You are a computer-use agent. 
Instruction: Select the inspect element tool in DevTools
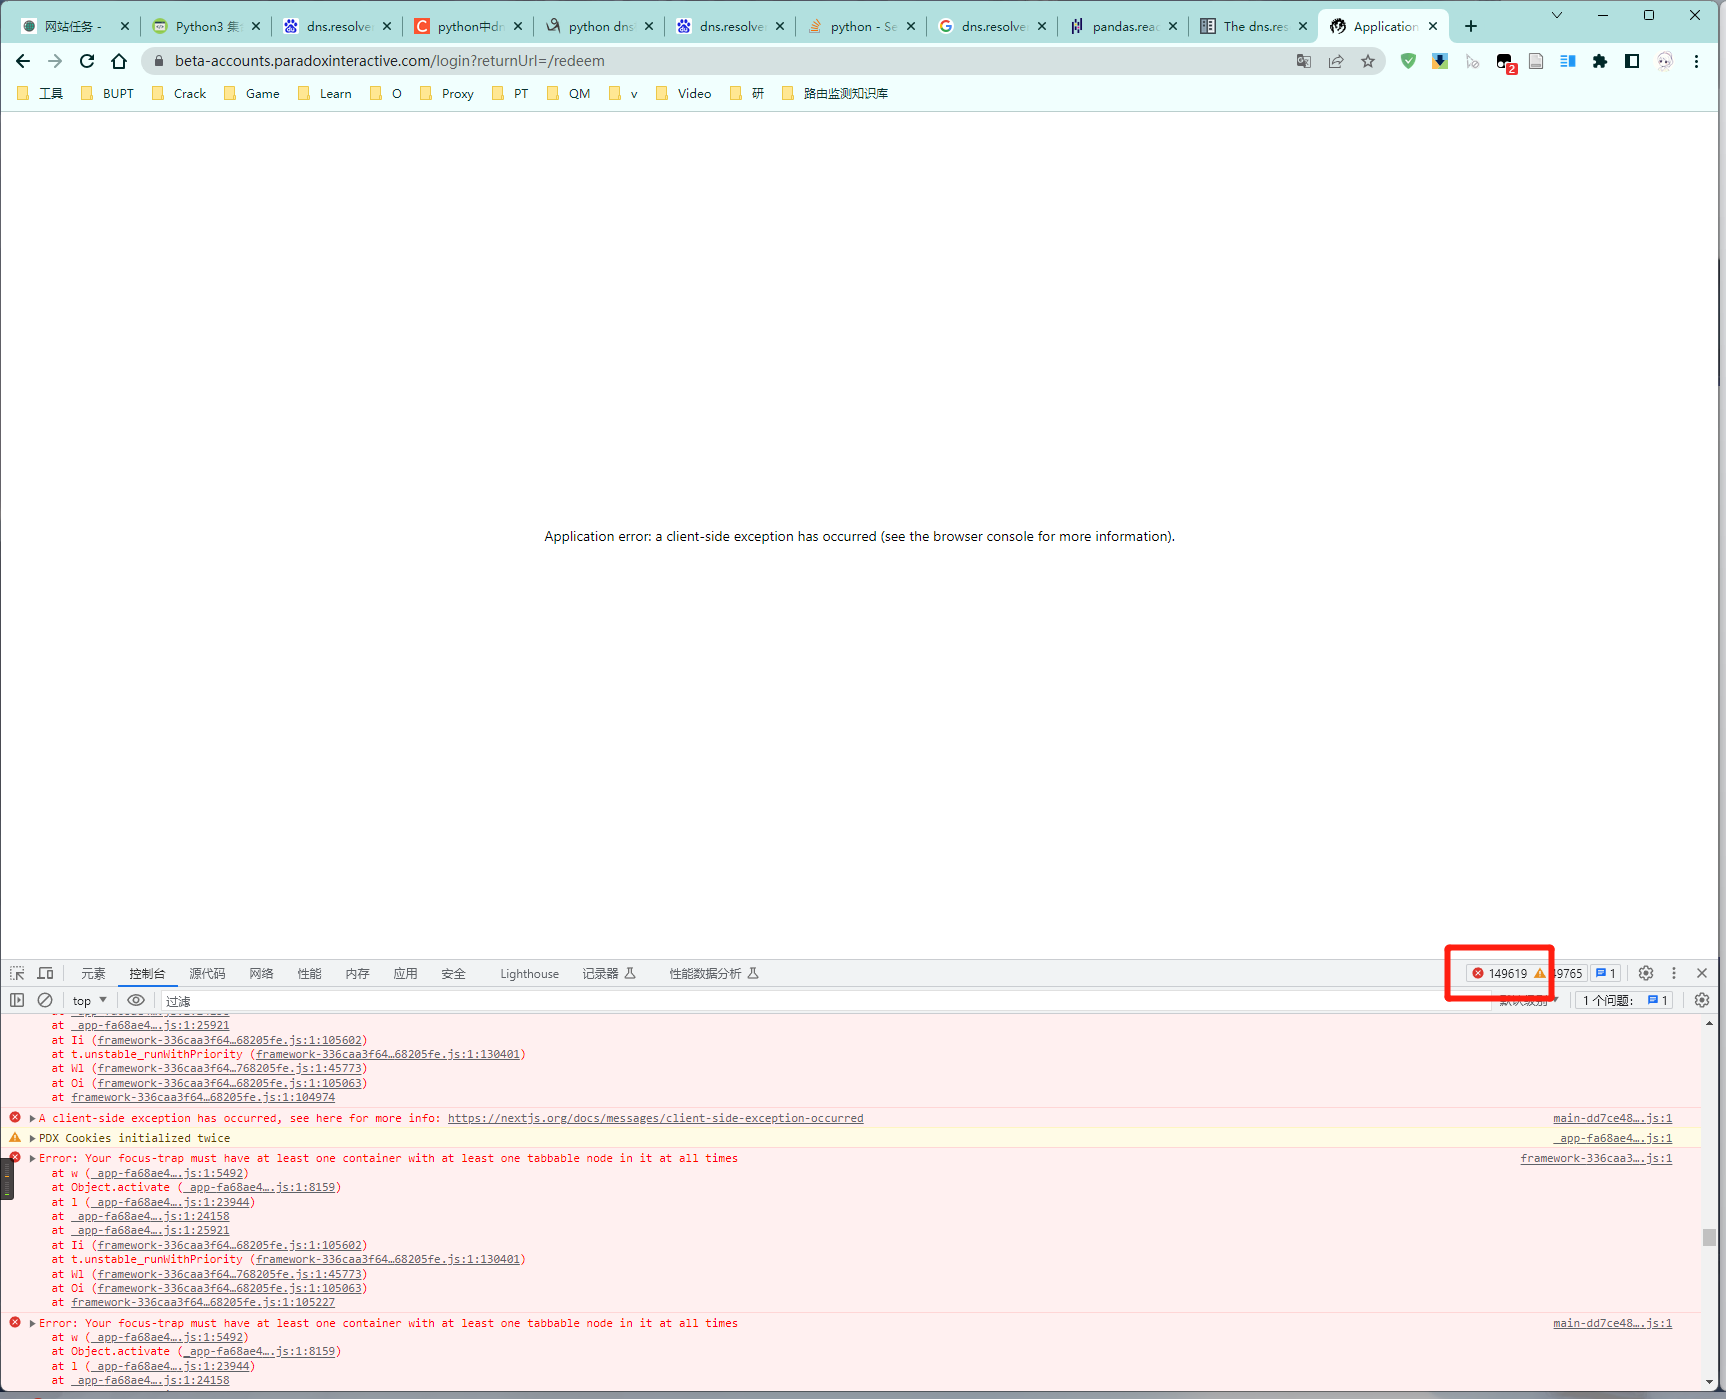point(16,972)
